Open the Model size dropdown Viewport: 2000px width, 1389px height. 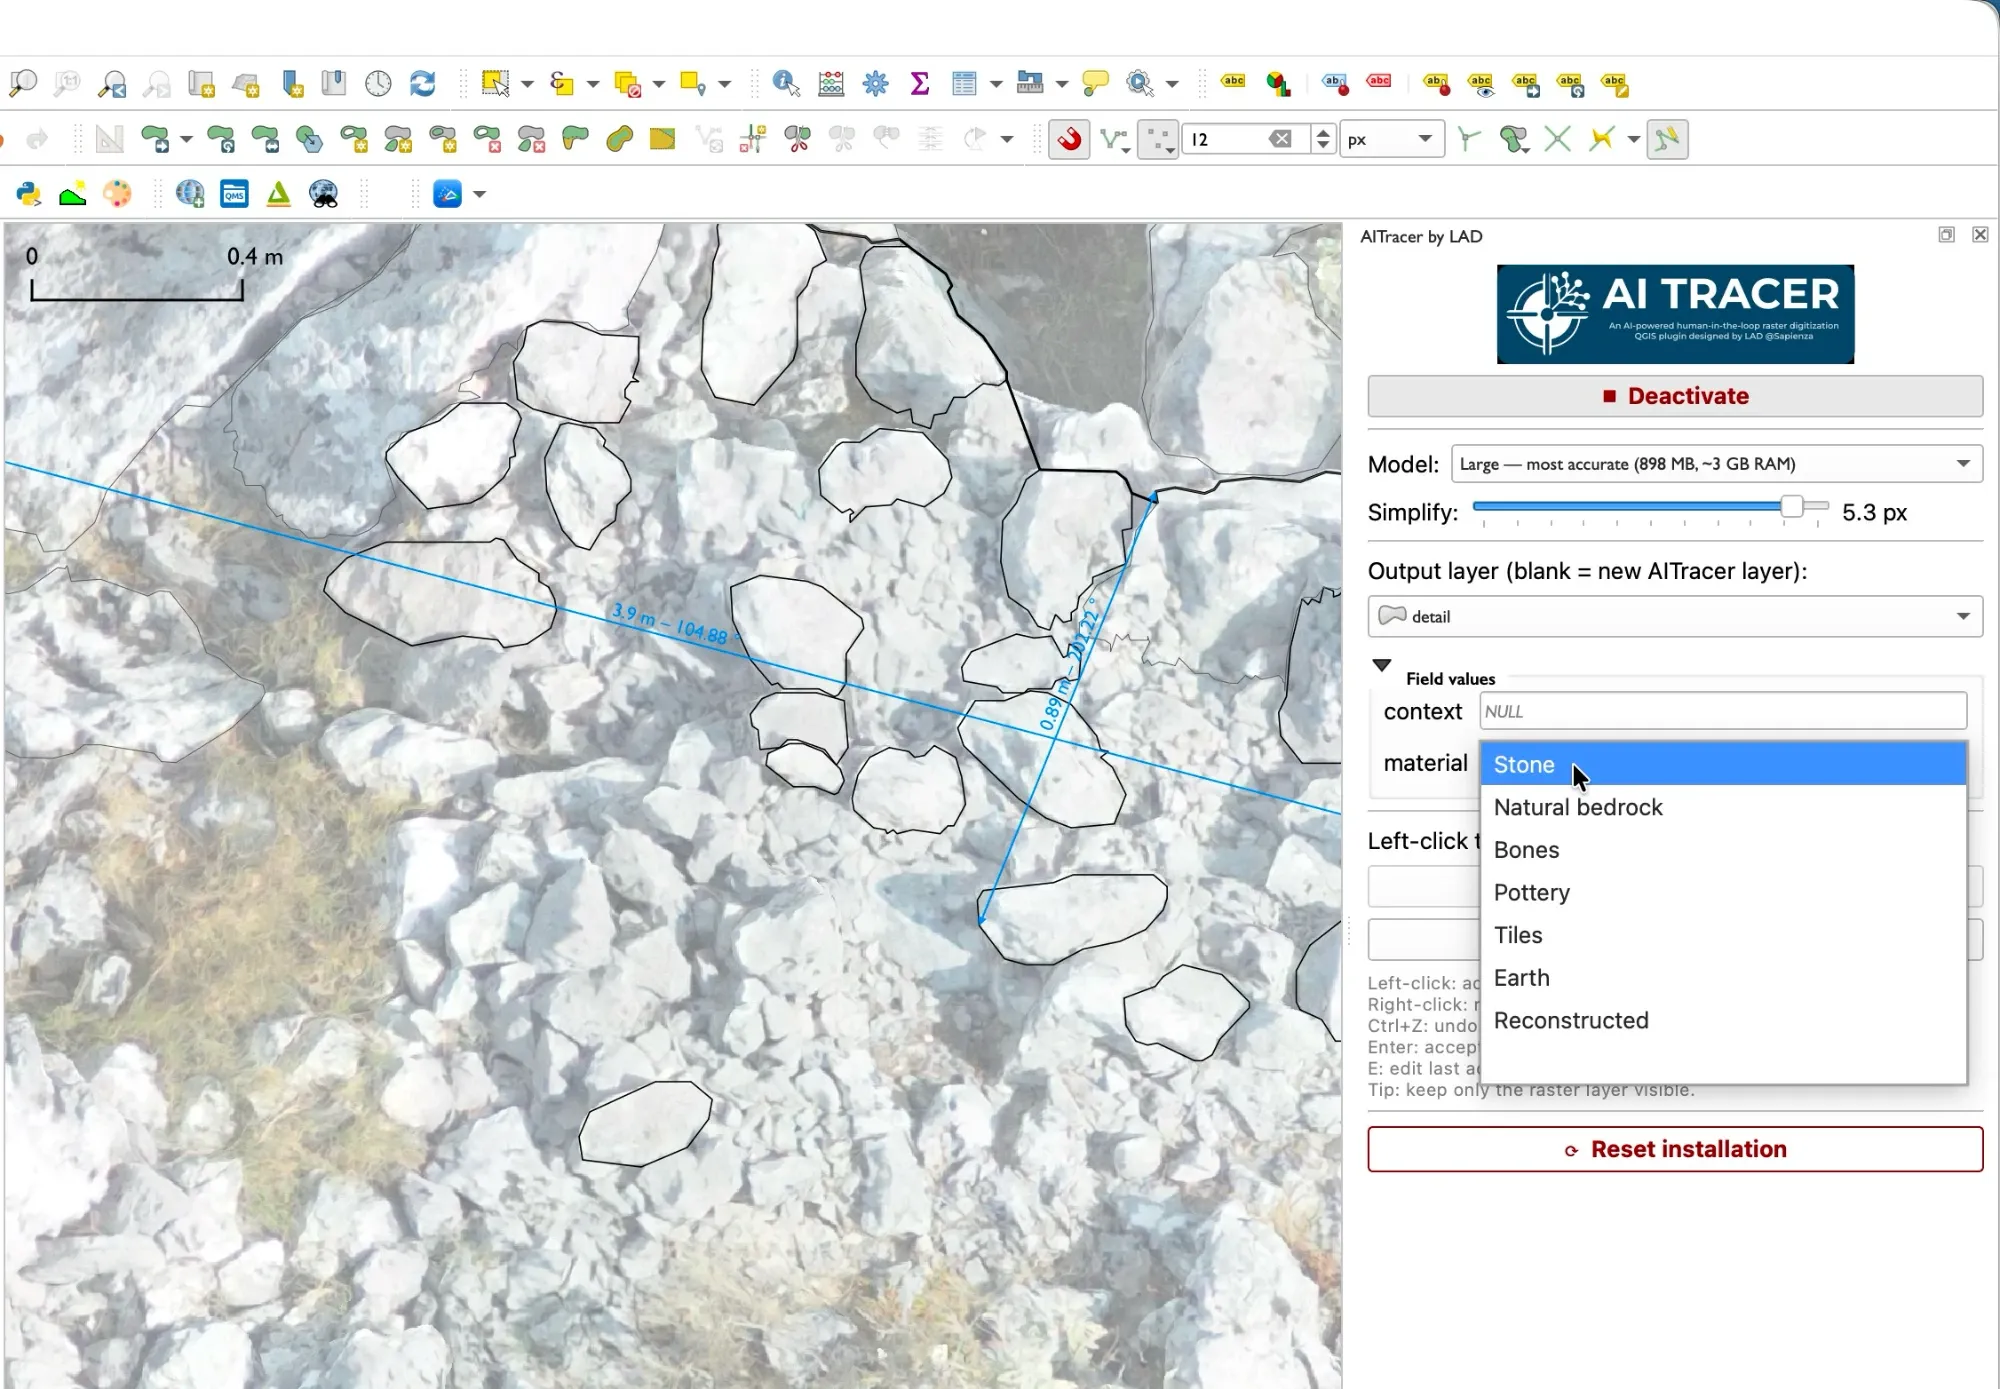coord(1716,464)
